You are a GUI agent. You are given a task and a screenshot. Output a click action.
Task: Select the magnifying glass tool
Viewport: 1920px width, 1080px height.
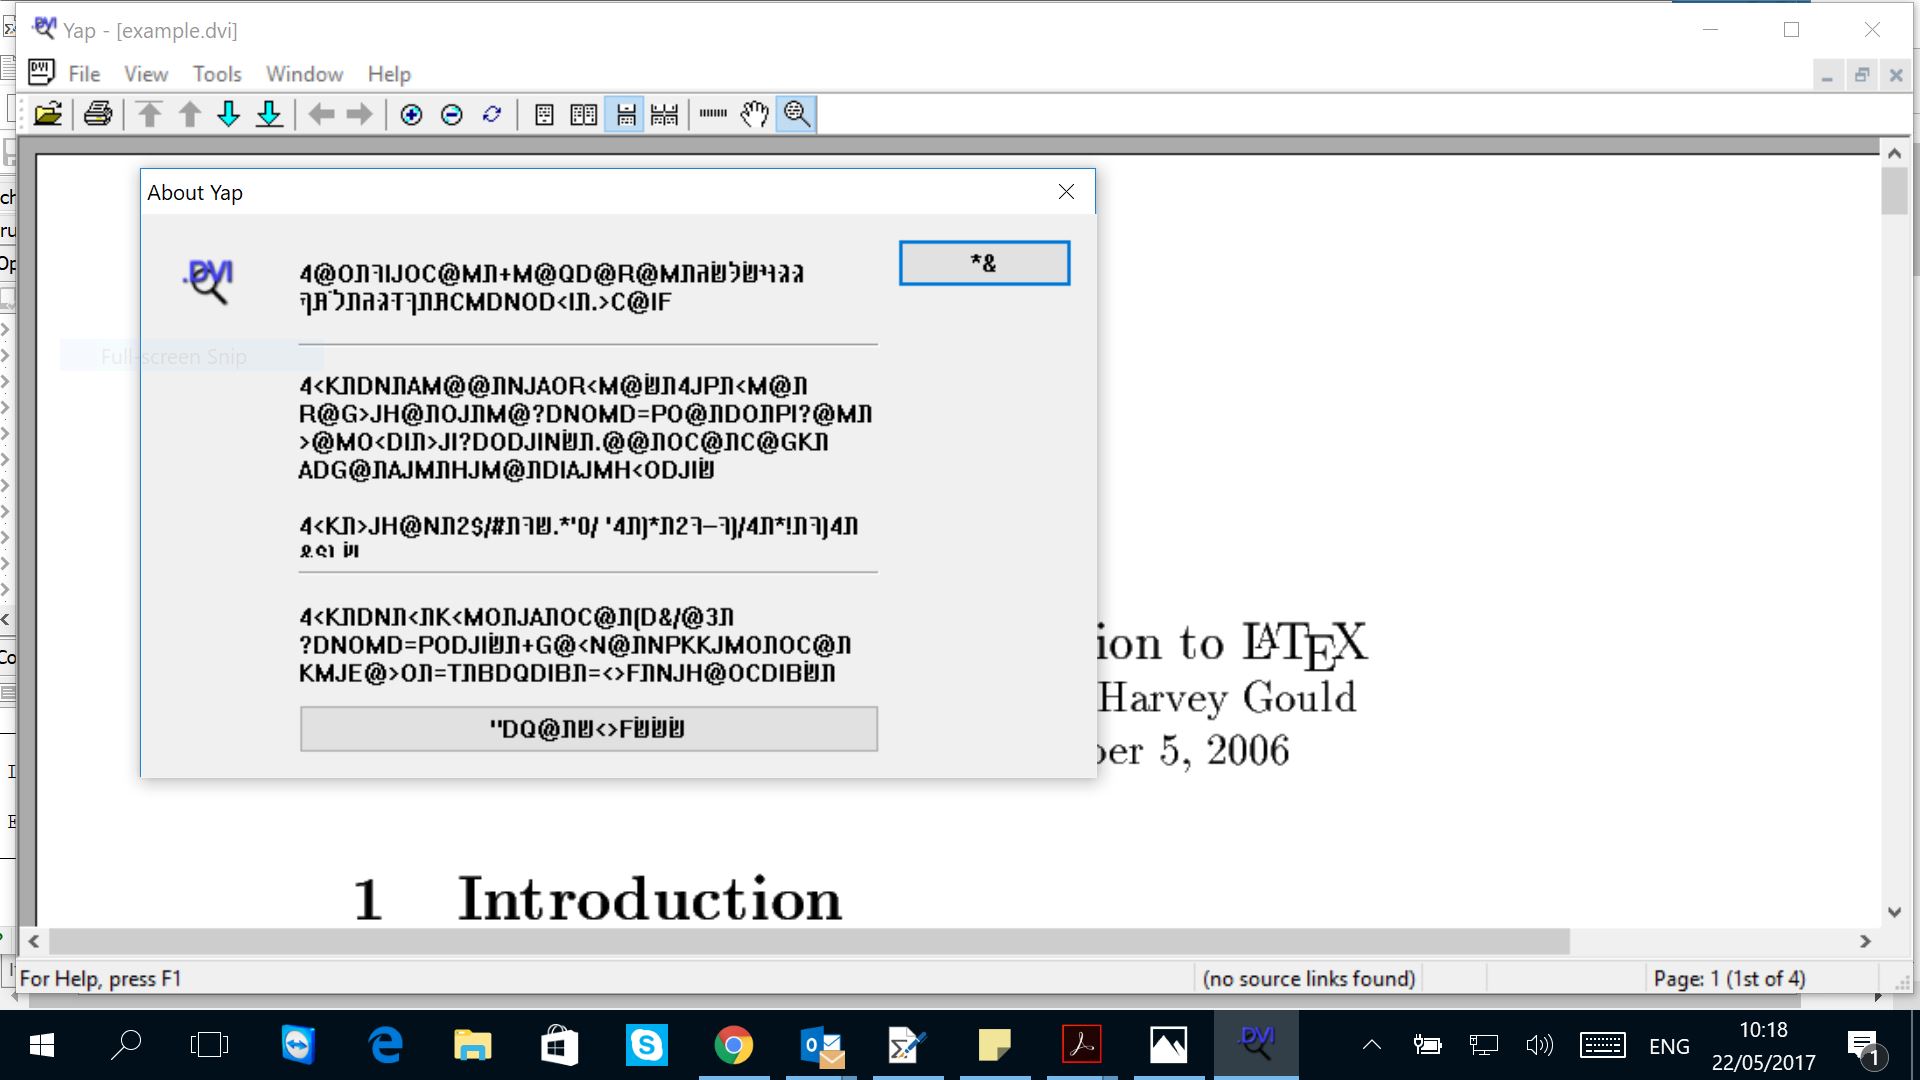[797, 114]
